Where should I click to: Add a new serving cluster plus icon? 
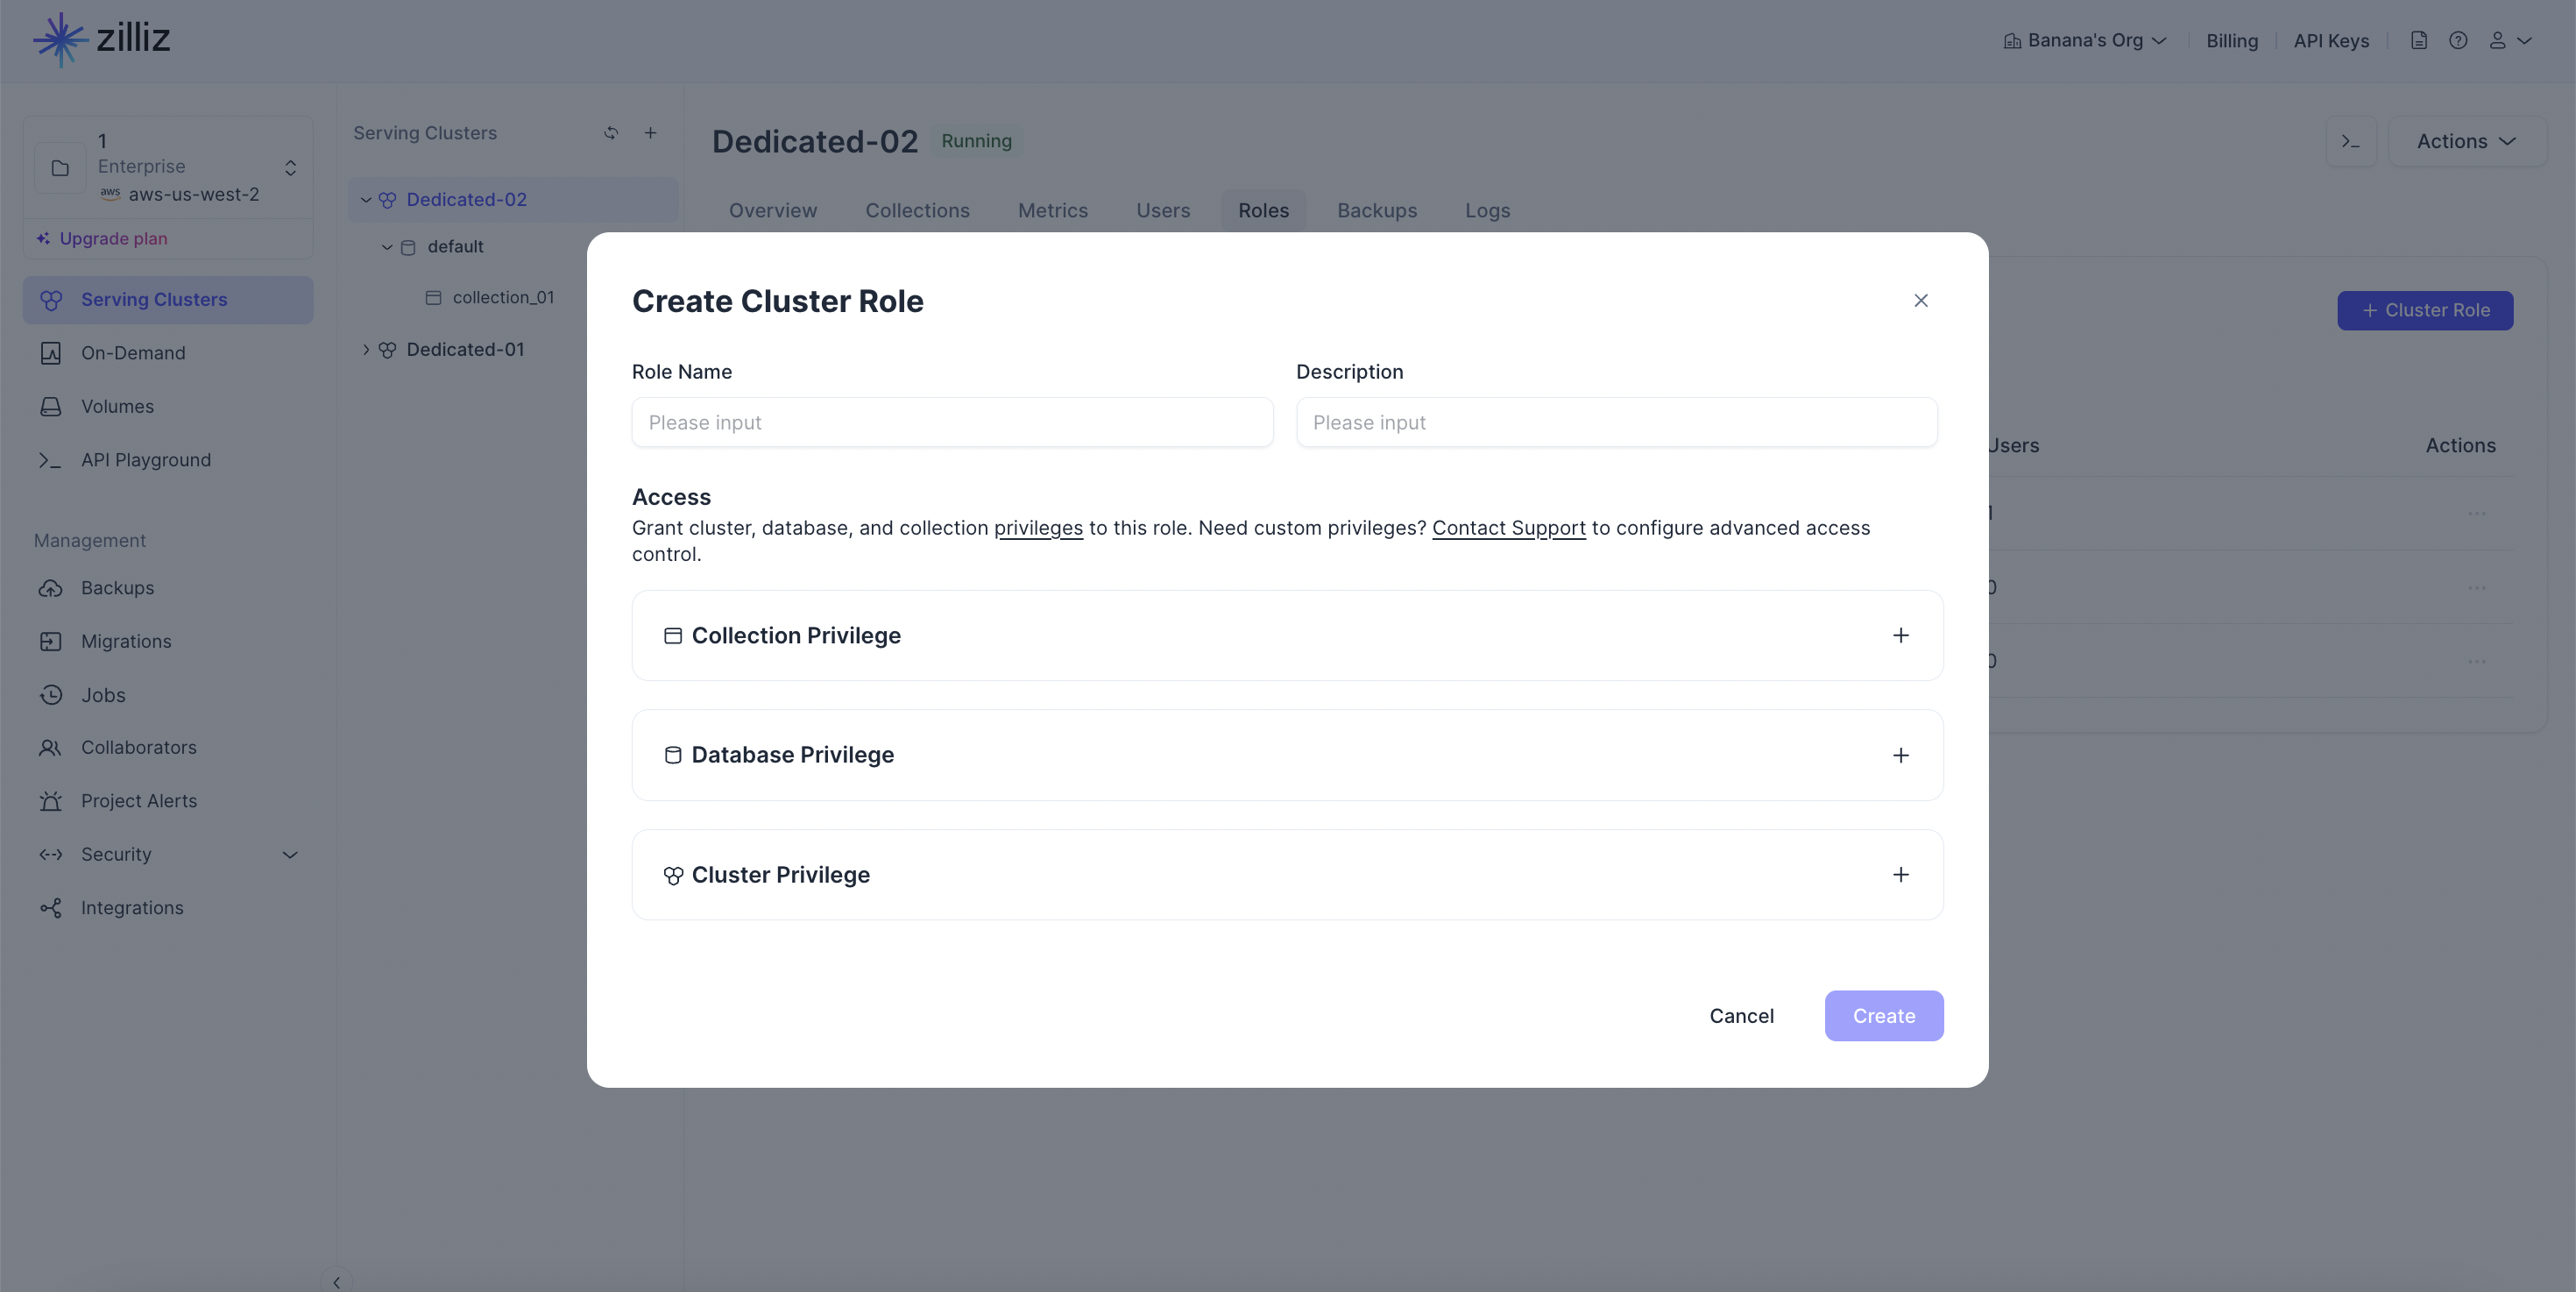650,133
